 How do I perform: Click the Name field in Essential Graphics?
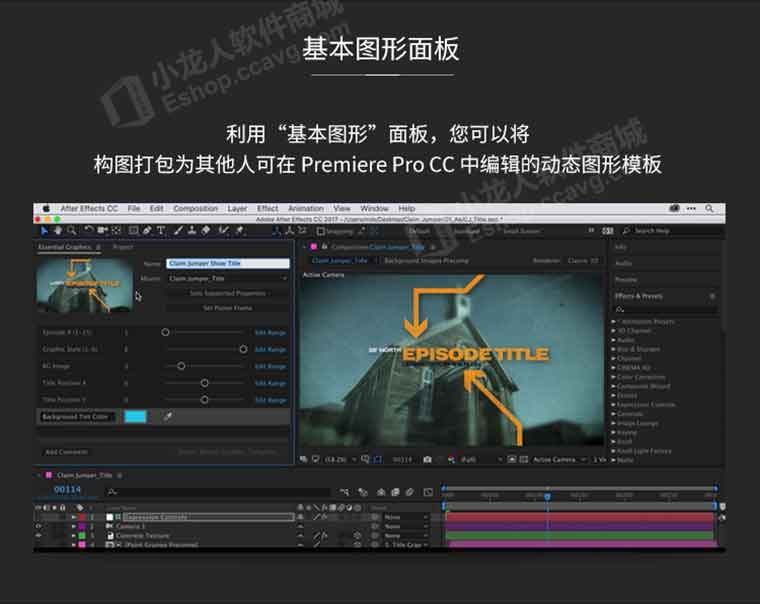(x=227, y=263)
